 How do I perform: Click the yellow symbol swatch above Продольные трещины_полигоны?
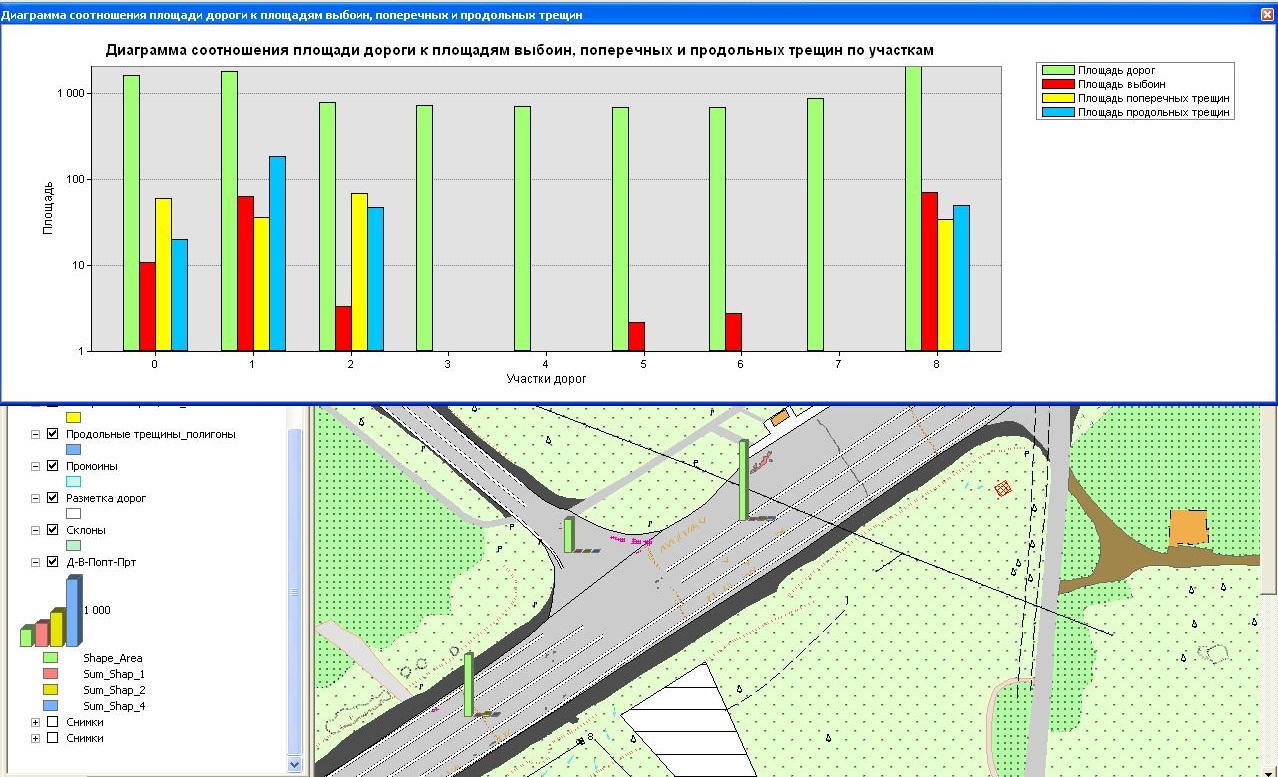click(73, 416)
